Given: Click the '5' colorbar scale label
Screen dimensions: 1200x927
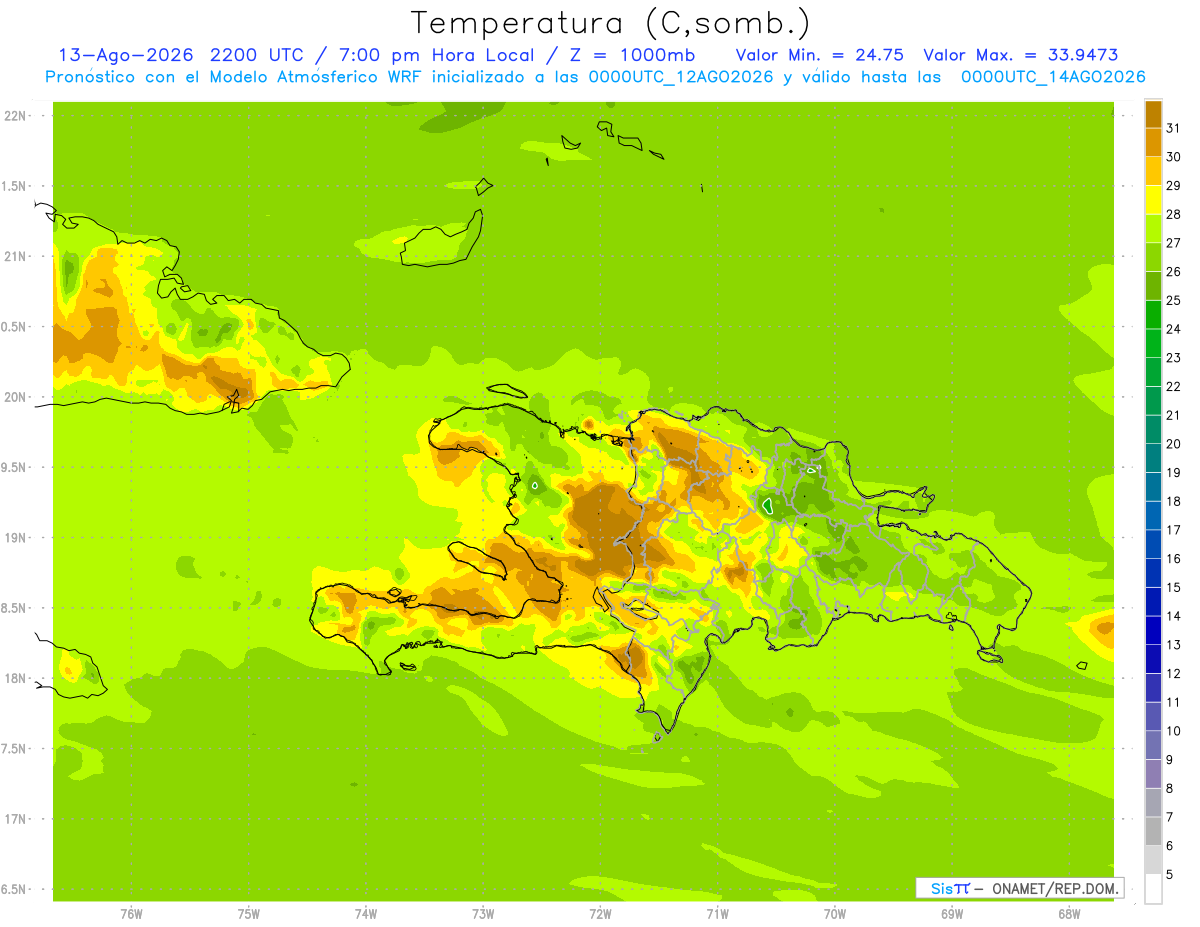Looking at the screenshot, I should pos(1170,875).
